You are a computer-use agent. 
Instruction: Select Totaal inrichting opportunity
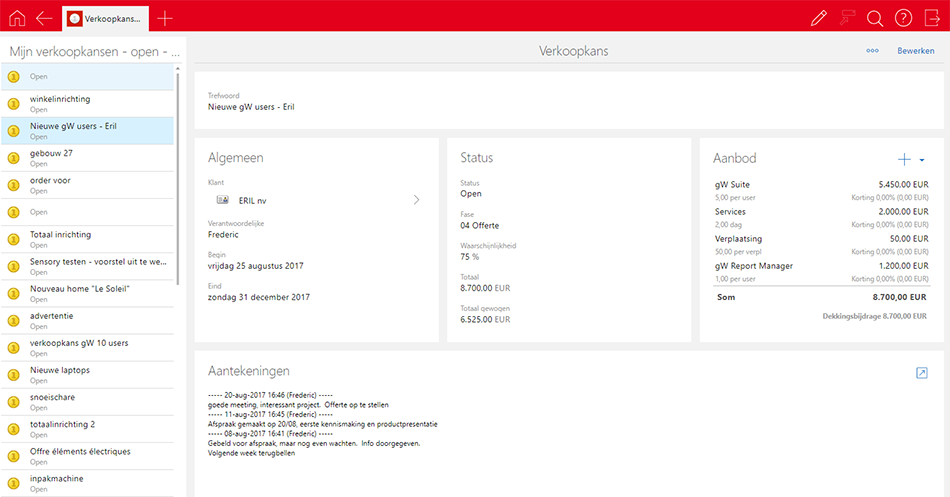[x=88, y=239]
